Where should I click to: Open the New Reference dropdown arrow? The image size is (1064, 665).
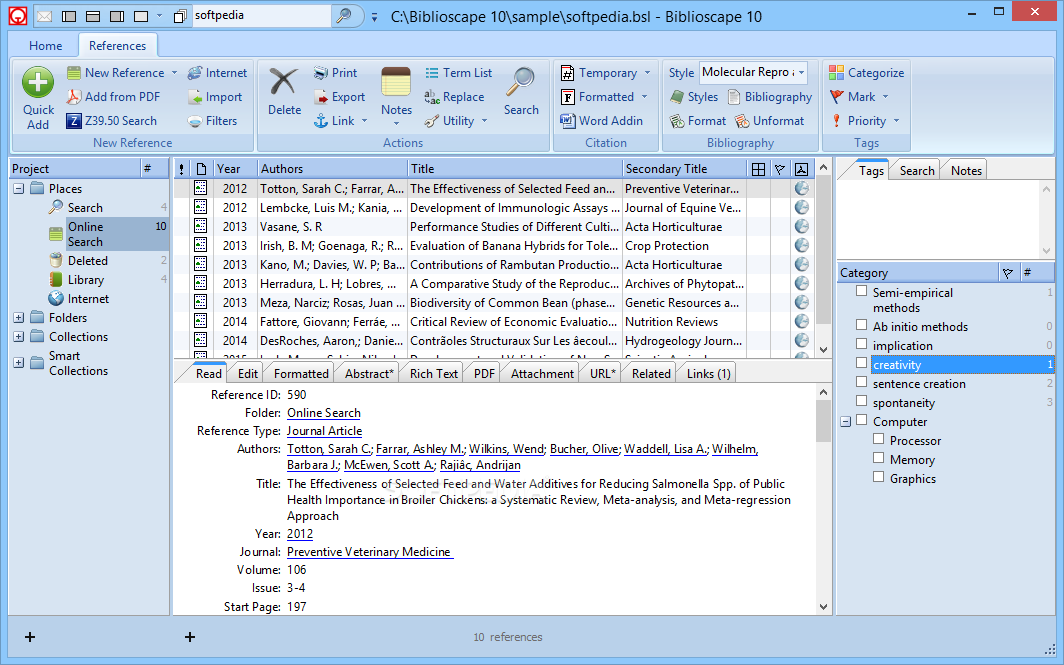tap(174, 73)
